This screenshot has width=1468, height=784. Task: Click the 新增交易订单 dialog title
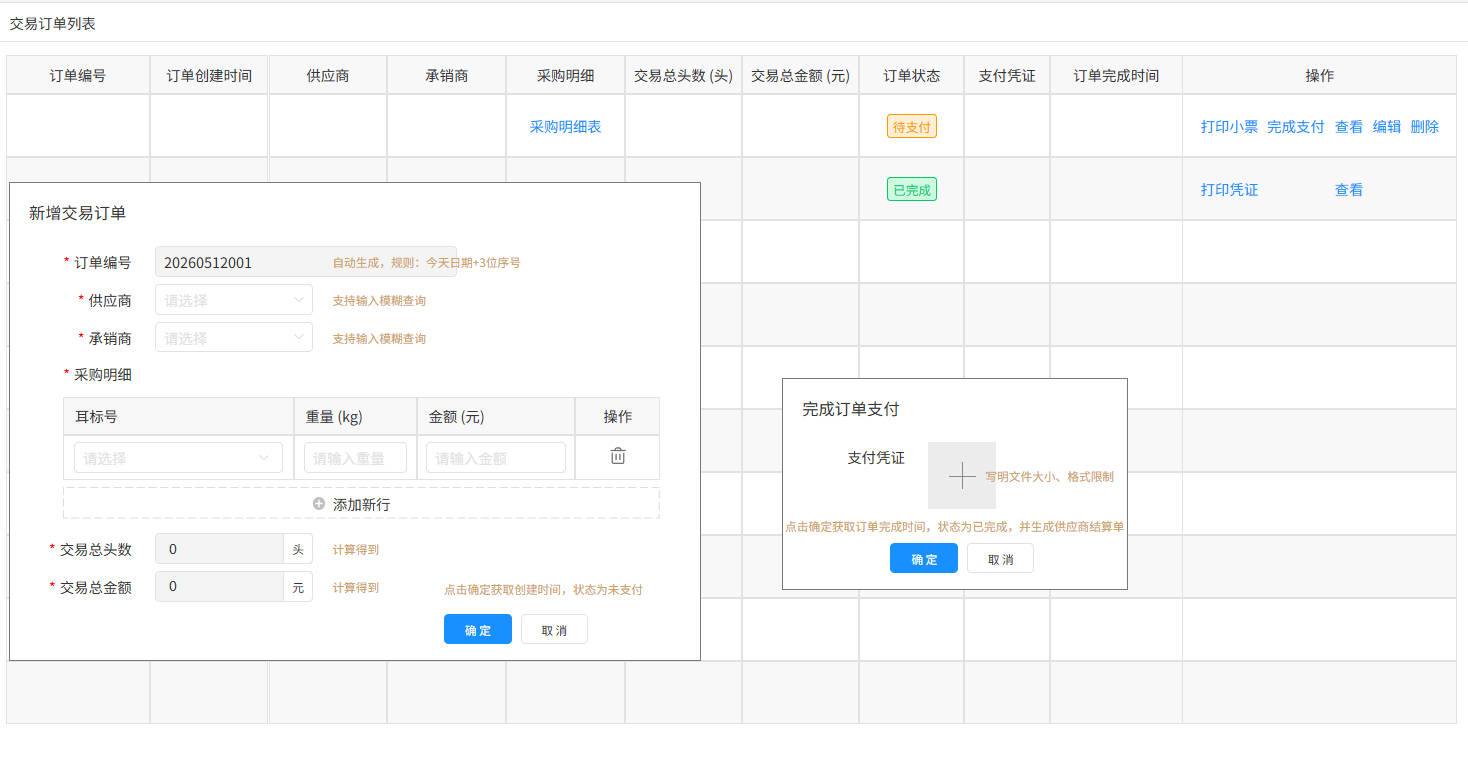coord(77,213)
